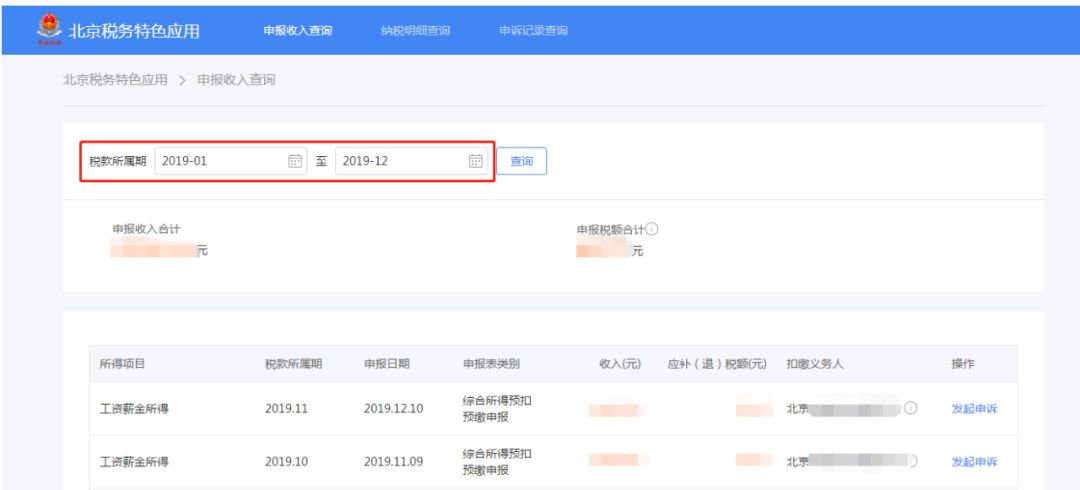Image resolution: width=1080 pixels, height=490 pixels.
Task: Open calendar picker for end date 2019-12
Action: [475, 161]
